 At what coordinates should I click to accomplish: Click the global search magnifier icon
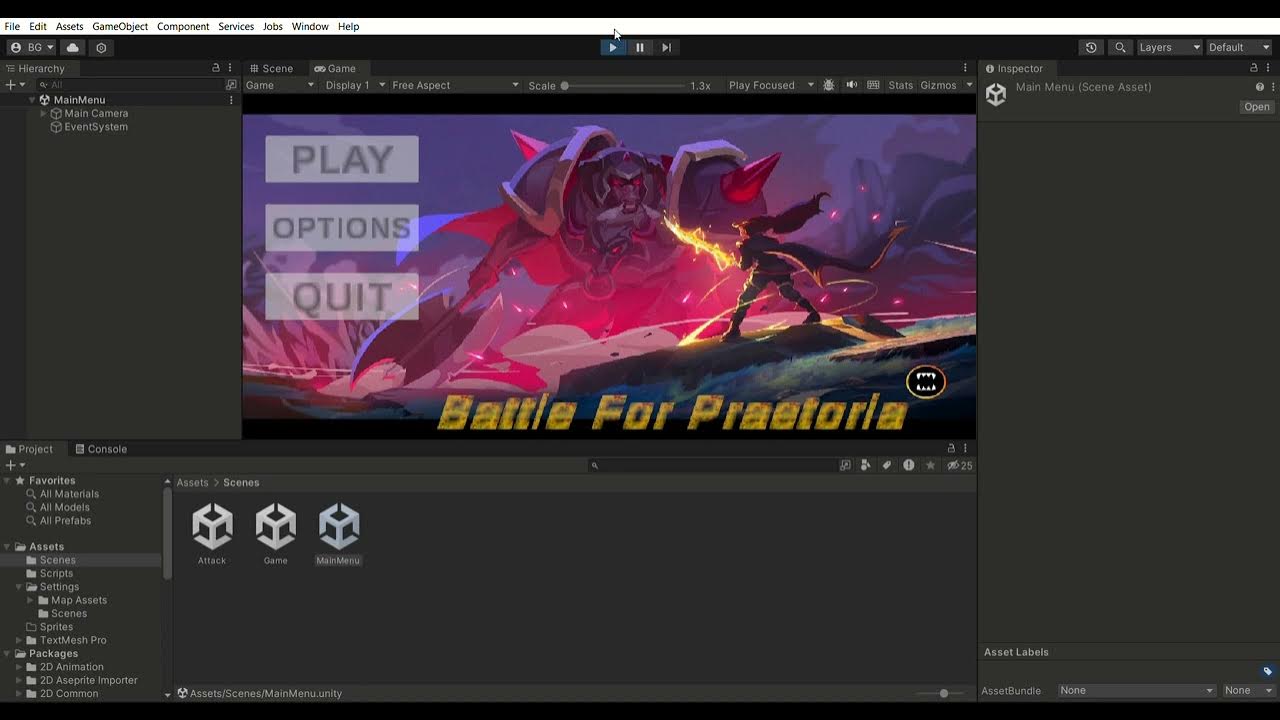1120,47
